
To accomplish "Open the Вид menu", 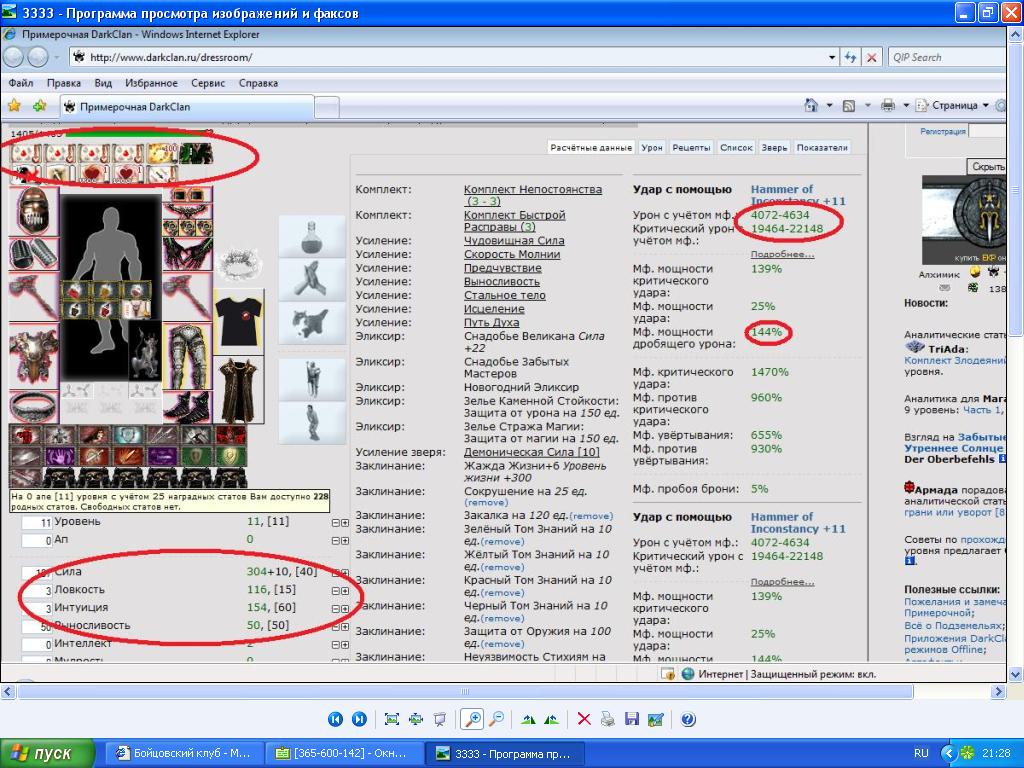I will [103, 83].
